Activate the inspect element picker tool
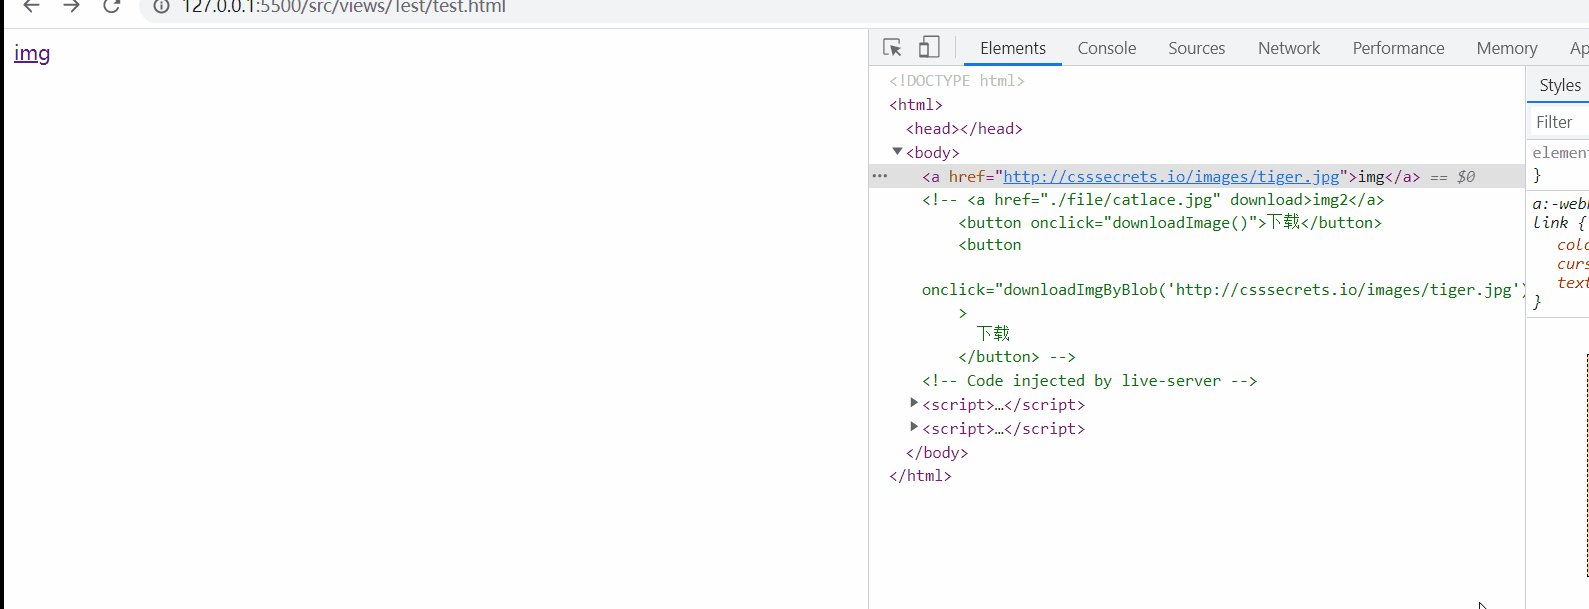The height and width of the screenshot is (609, 1589). pyautogui.click(x=892, y=47)
